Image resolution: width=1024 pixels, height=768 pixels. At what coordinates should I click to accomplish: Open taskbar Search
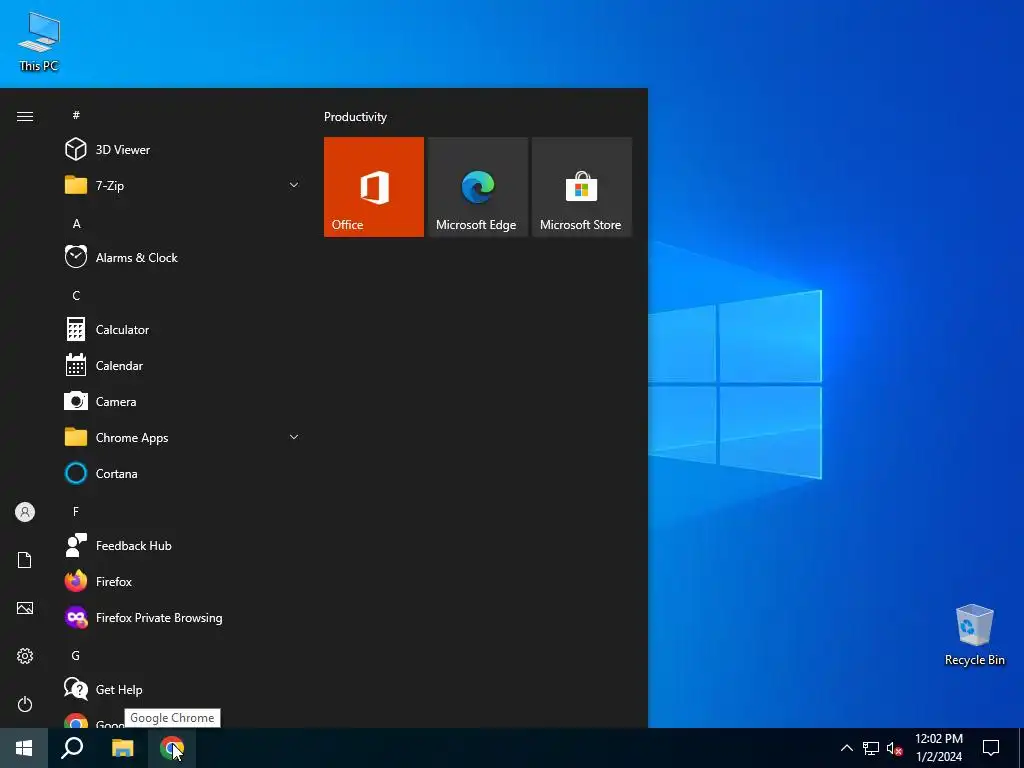pyautogui.click(x=72, y=748)
